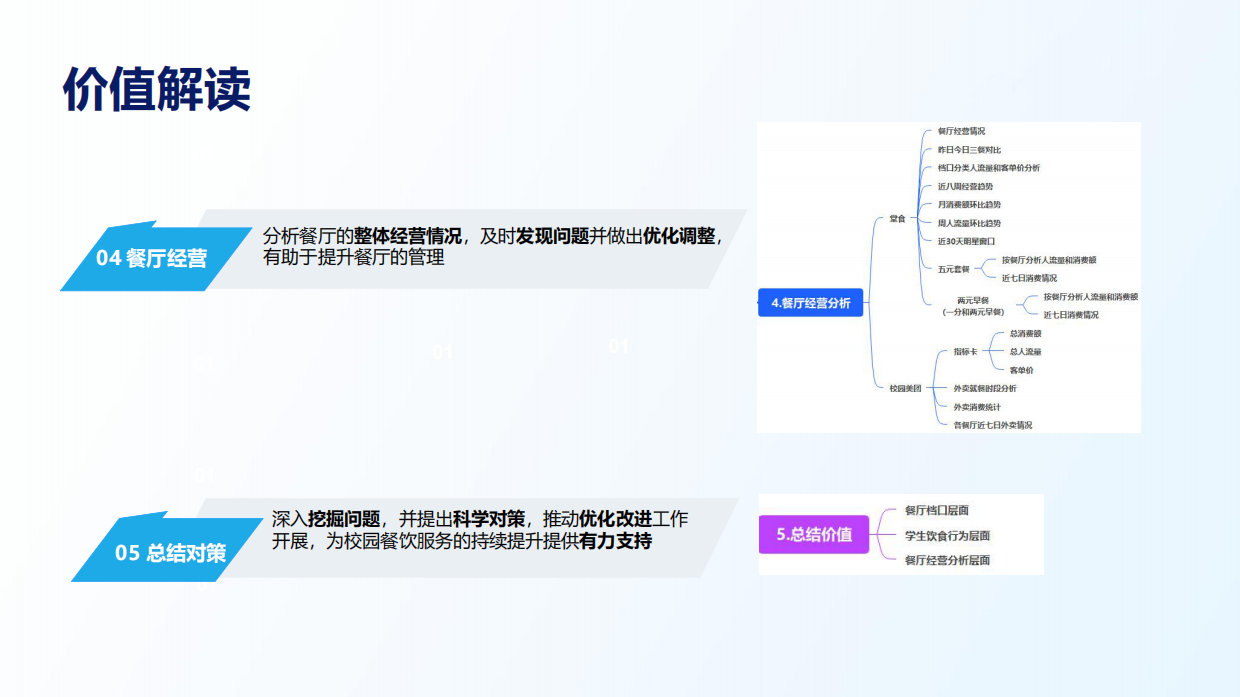Select the purple "5.总结价值" root node

[813, 535]
